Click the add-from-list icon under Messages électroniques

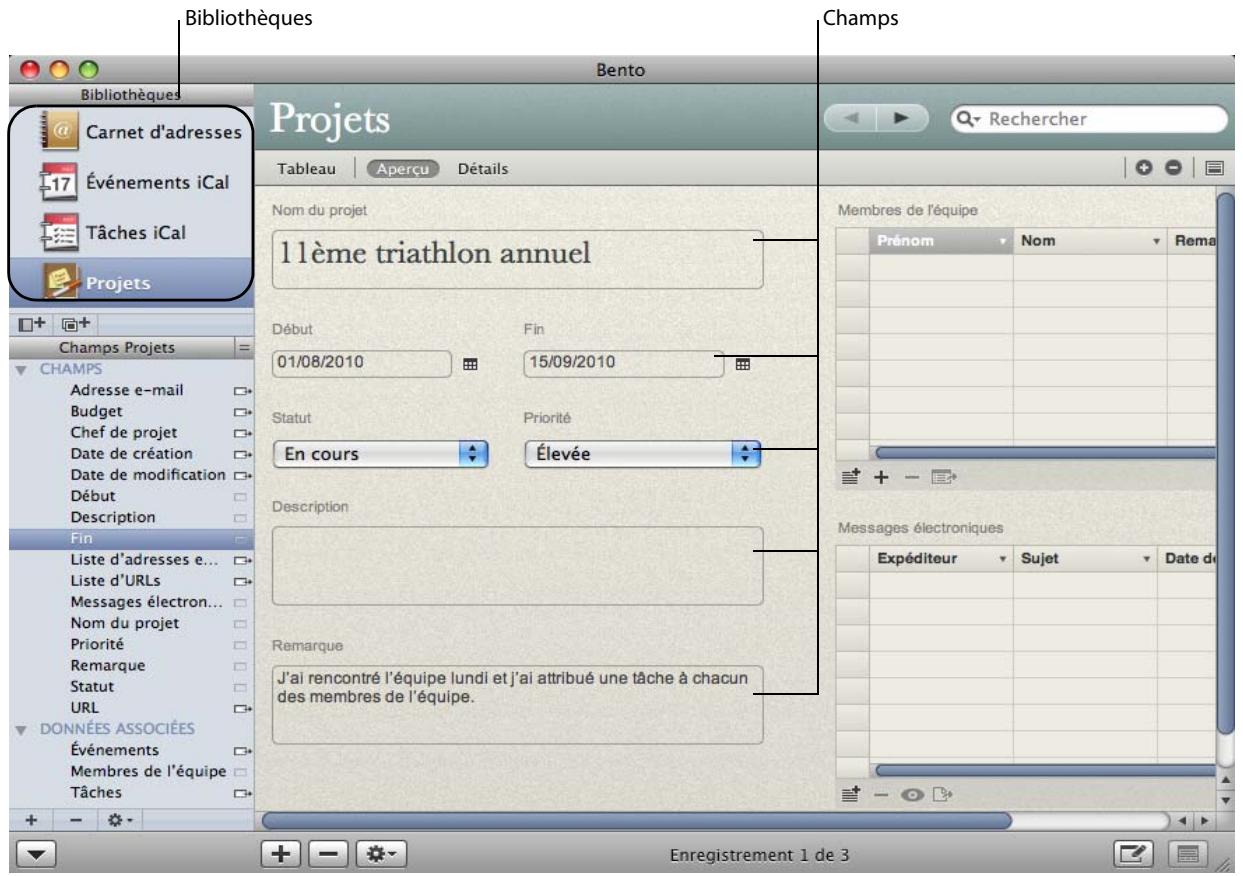[852, 794]
